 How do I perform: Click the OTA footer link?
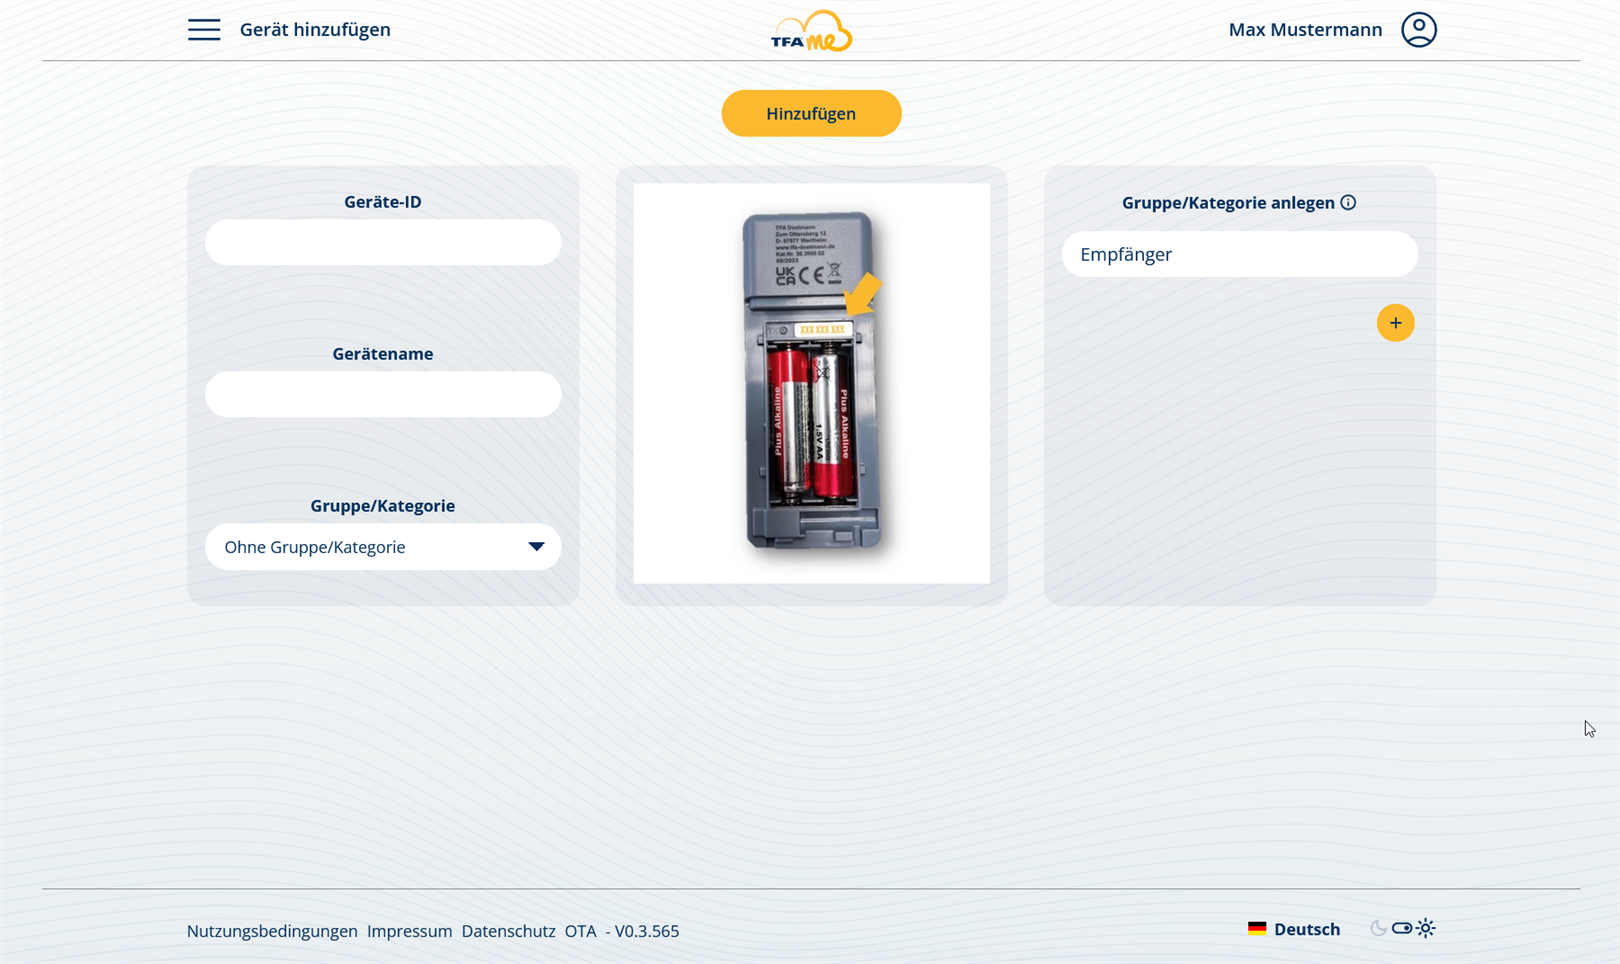(x=580, y=931)
